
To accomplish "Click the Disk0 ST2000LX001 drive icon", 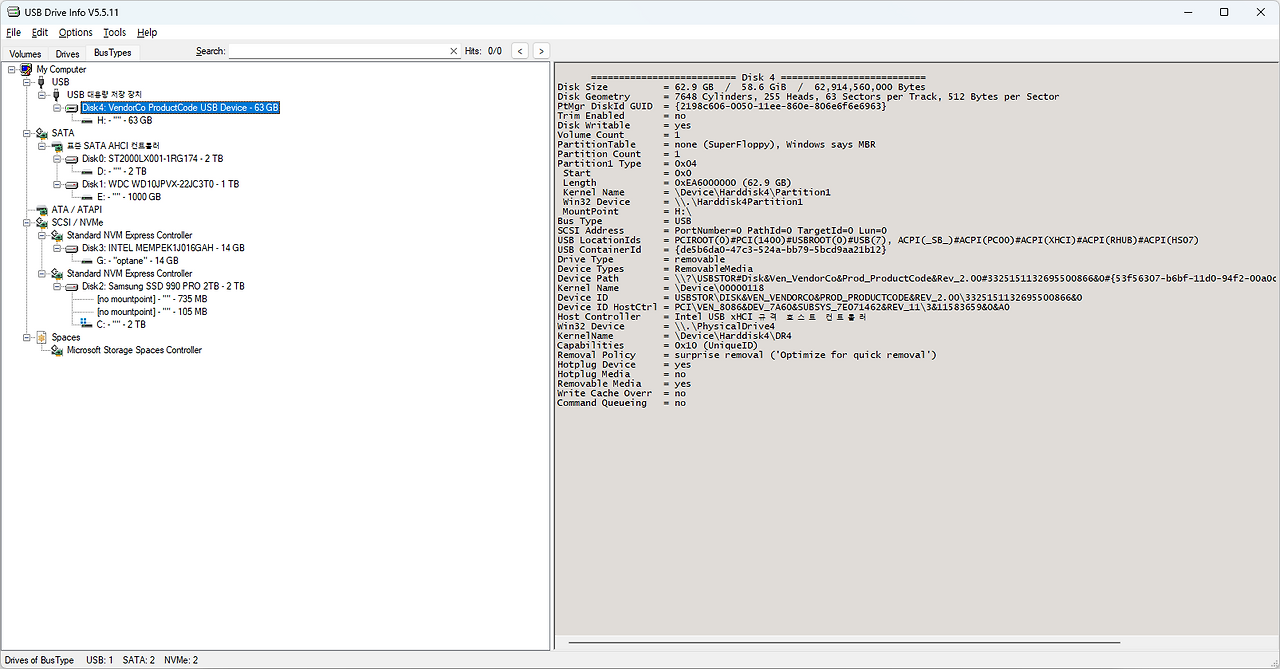I will (x=72, y=158).
